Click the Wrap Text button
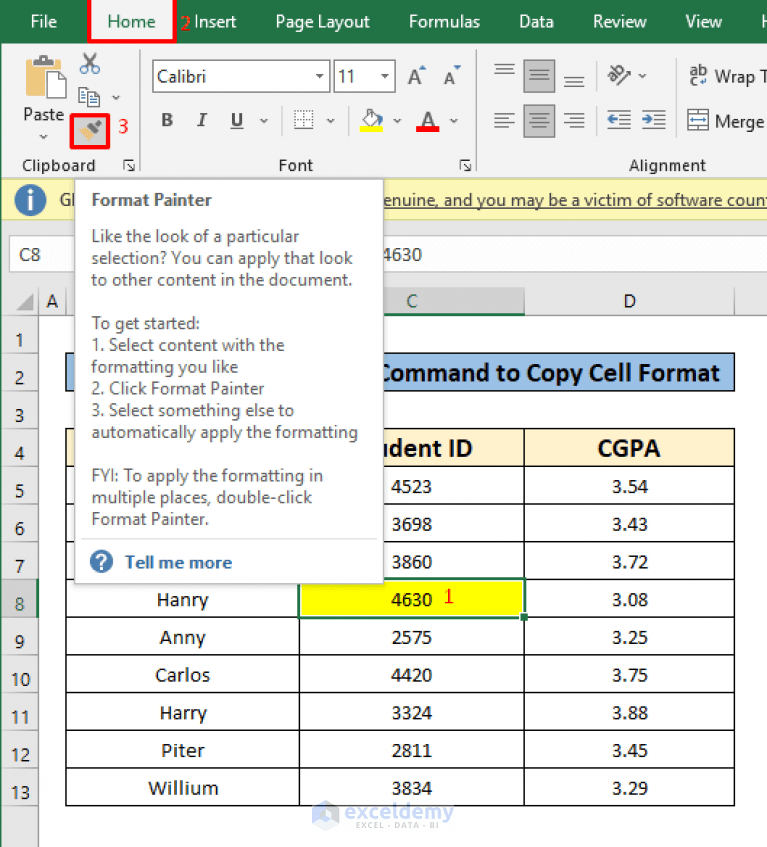767x847 pixels. (x=727, y=76)
